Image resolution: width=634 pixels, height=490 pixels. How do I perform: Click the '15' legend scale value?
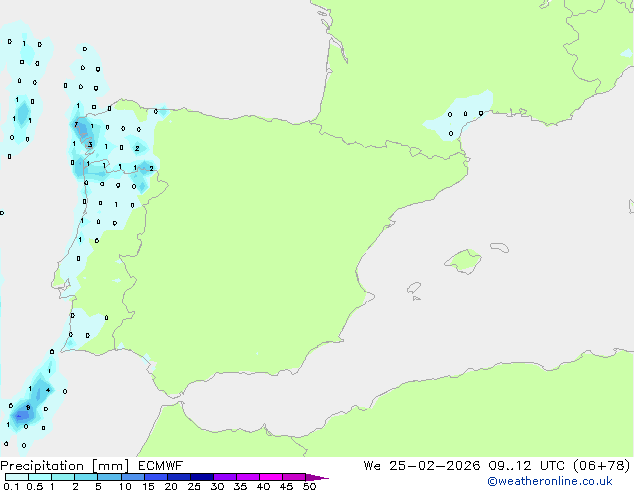[x=148, y=486]
